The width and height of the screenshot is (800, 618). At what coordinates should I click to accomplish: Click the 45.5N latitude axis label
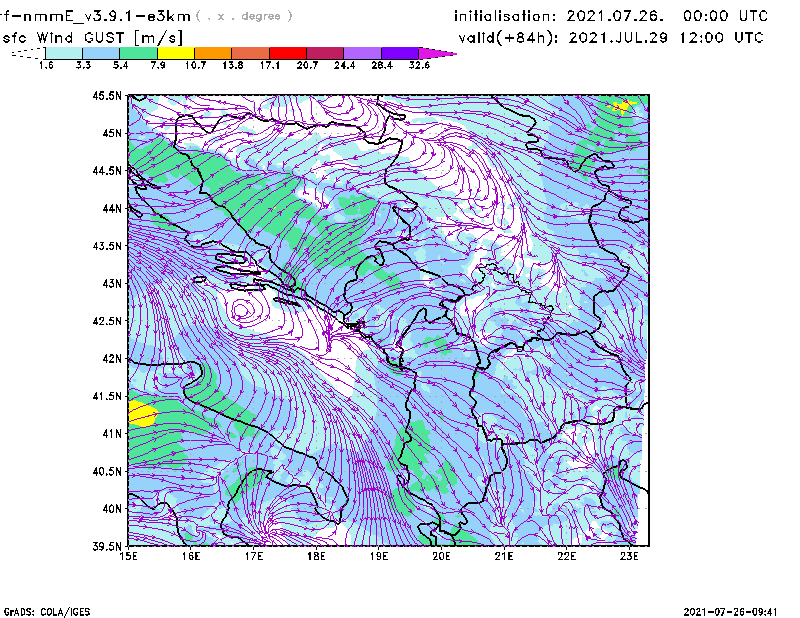[x=107, y=95]
